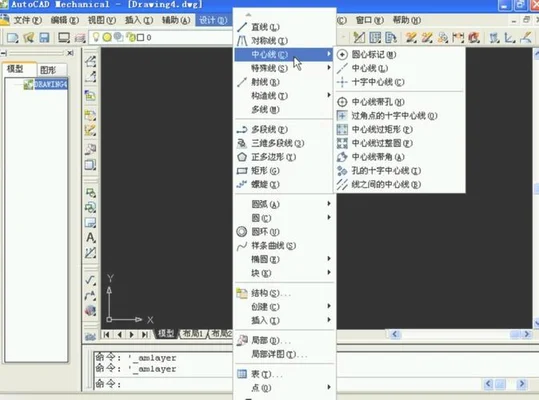The height and width of the screenshot is (400, 539).
Task: Open the 插入 Insert menu bar item
Action: (139, 20)
